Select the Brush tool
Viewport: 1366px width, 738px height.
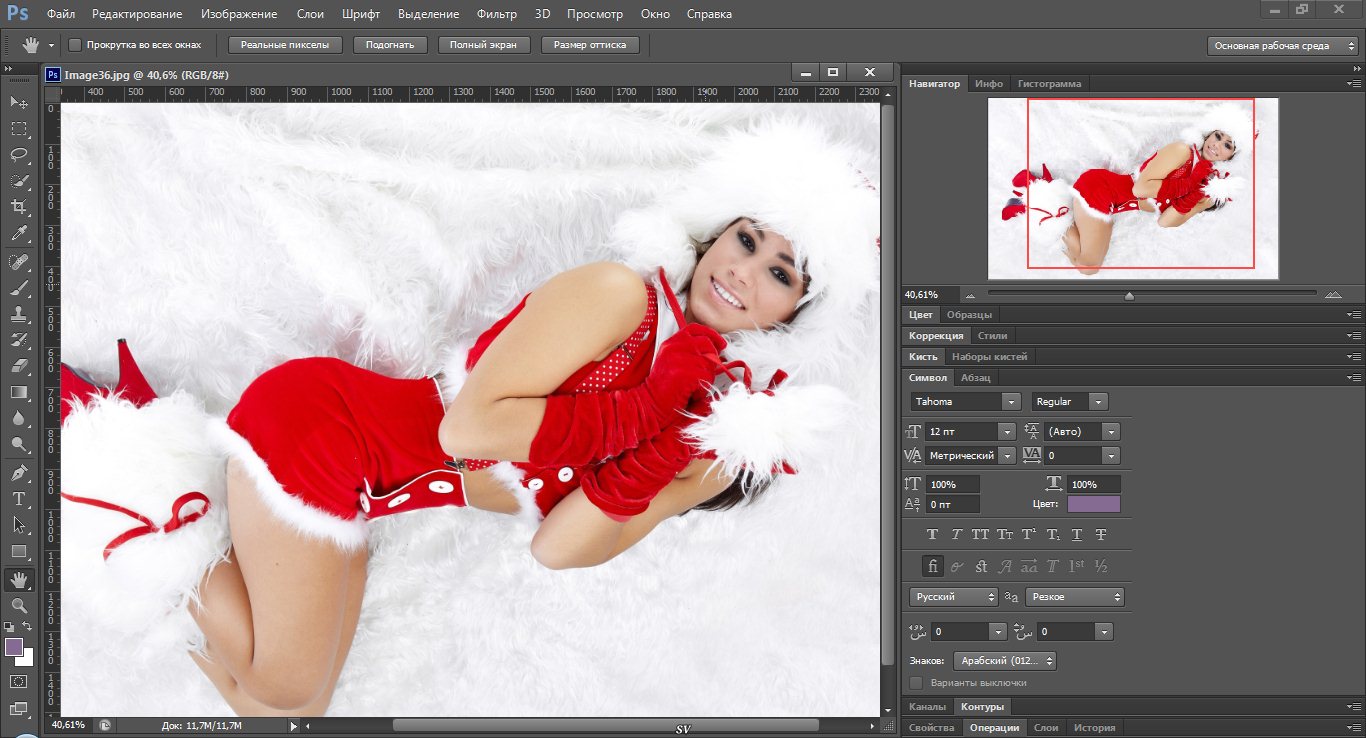(19, 288)
